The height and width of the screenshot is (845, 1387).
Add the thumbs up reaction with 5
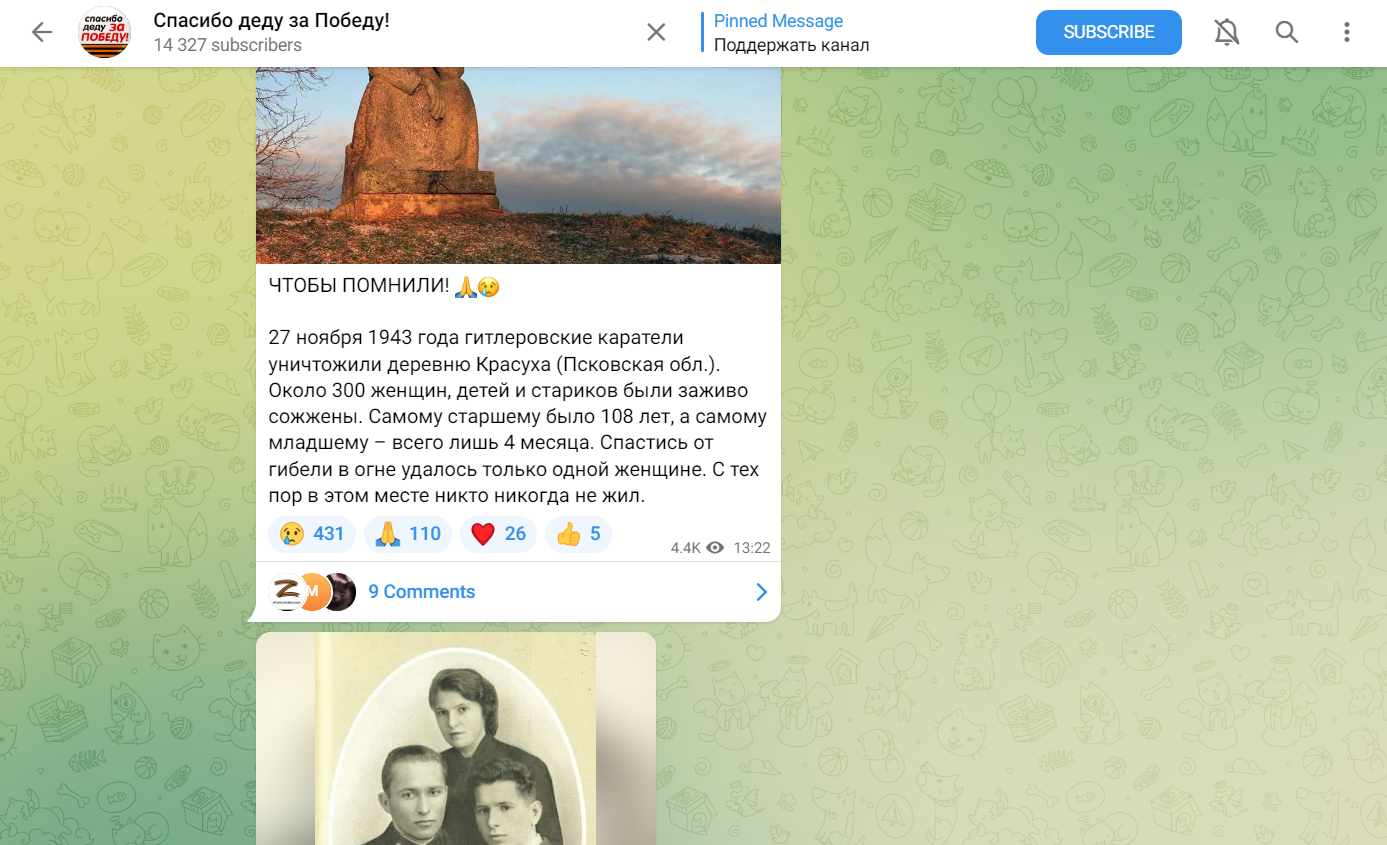click(x=578, y=534)
